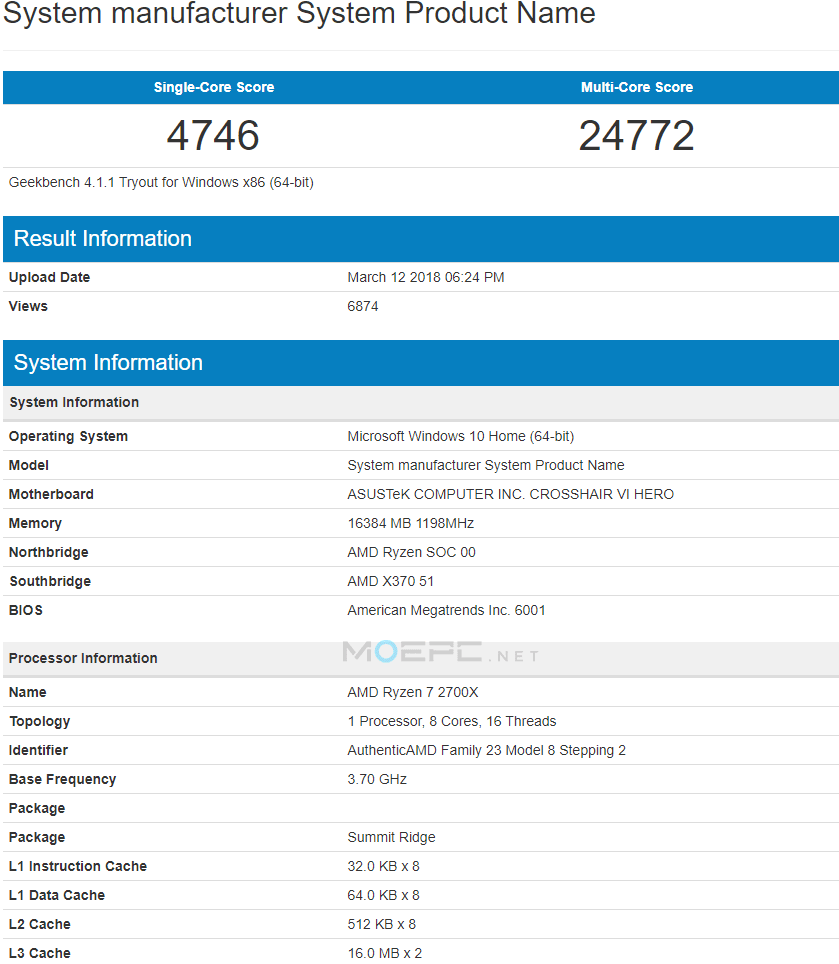
Task: Select the 'Package' label beside Summit Ridge
Action: 37,837
